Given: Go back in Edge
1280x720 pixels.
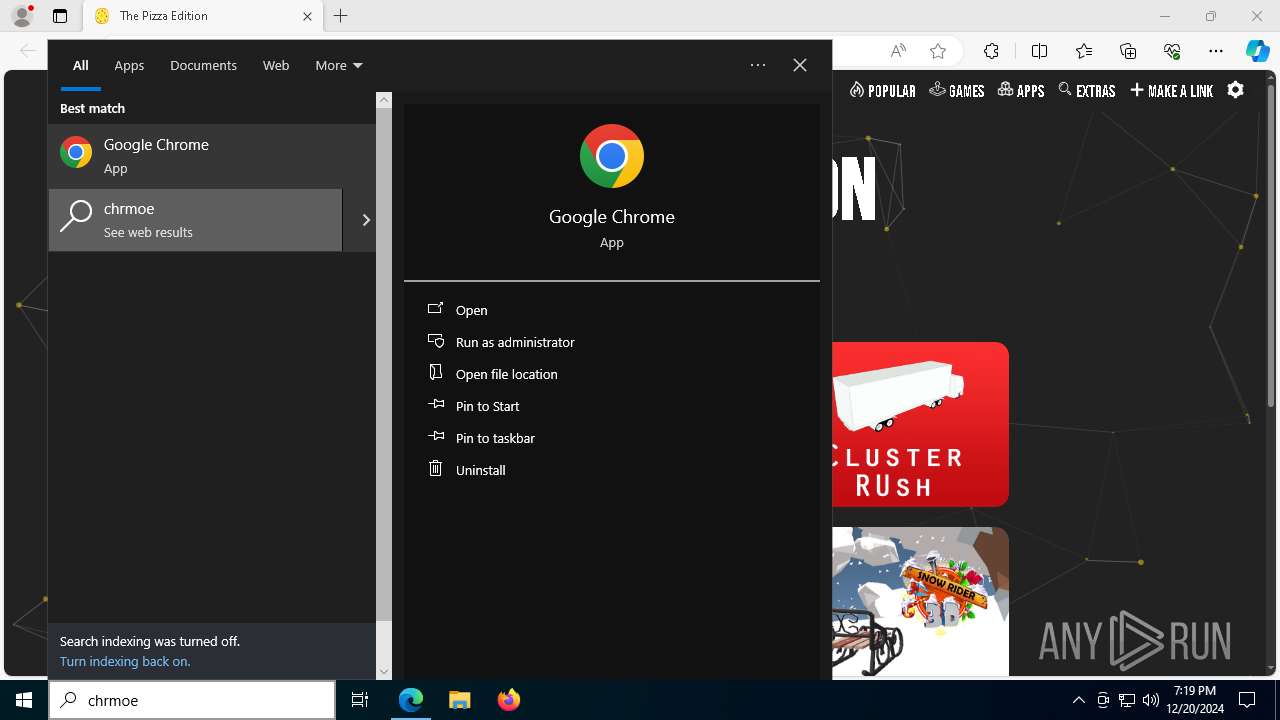Looking at the screenshot, I should coord(27,51).
